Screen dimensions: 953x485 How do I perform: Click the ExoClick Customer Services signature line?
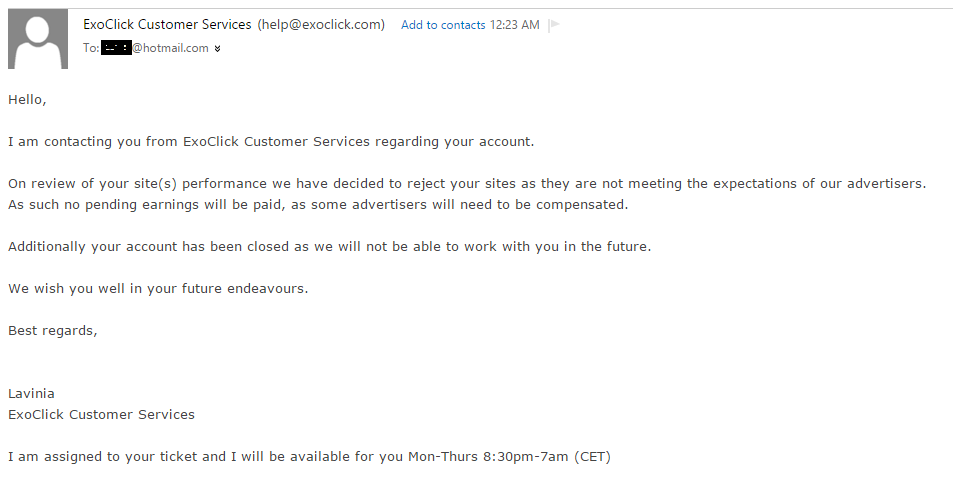[101, 415]
